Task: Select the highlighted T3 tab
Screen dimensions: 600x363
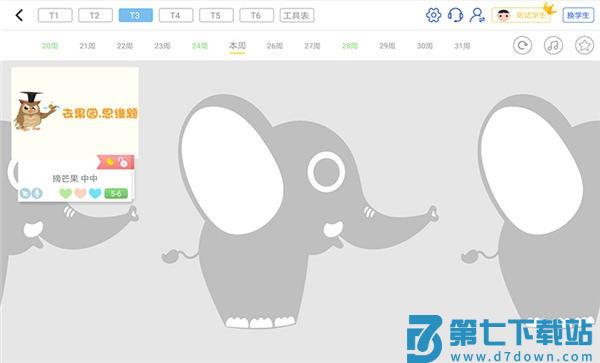Action: click(x=135, y=15)
